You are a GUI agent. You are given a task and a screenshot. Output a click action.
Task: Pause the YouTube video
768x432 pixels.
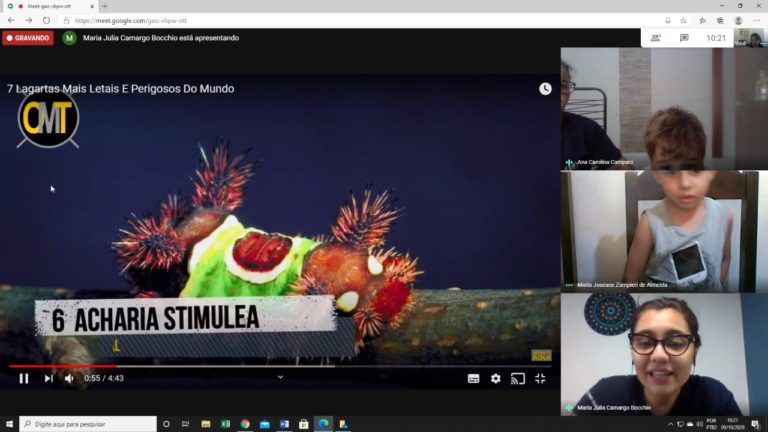(x=24, y=378)
